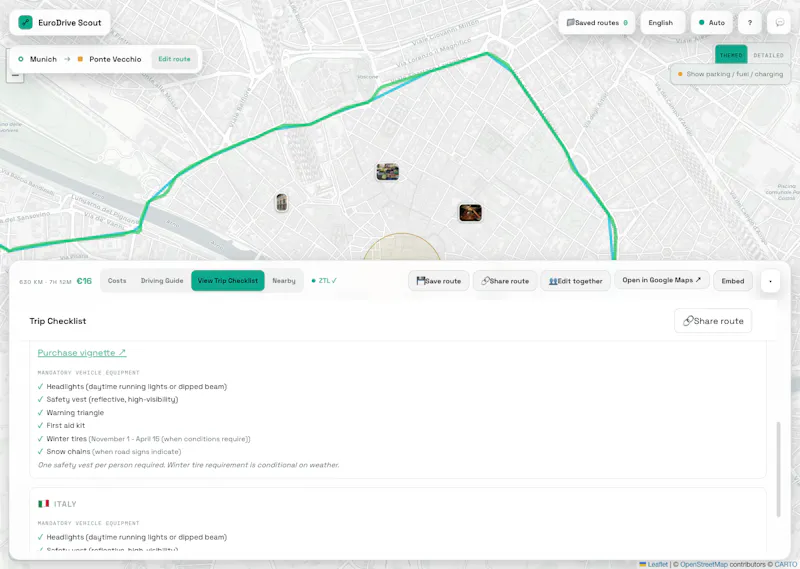Click the orange Ponte Vecchio destination square
Screen dimensions: 800x569
tap(80, 59)
